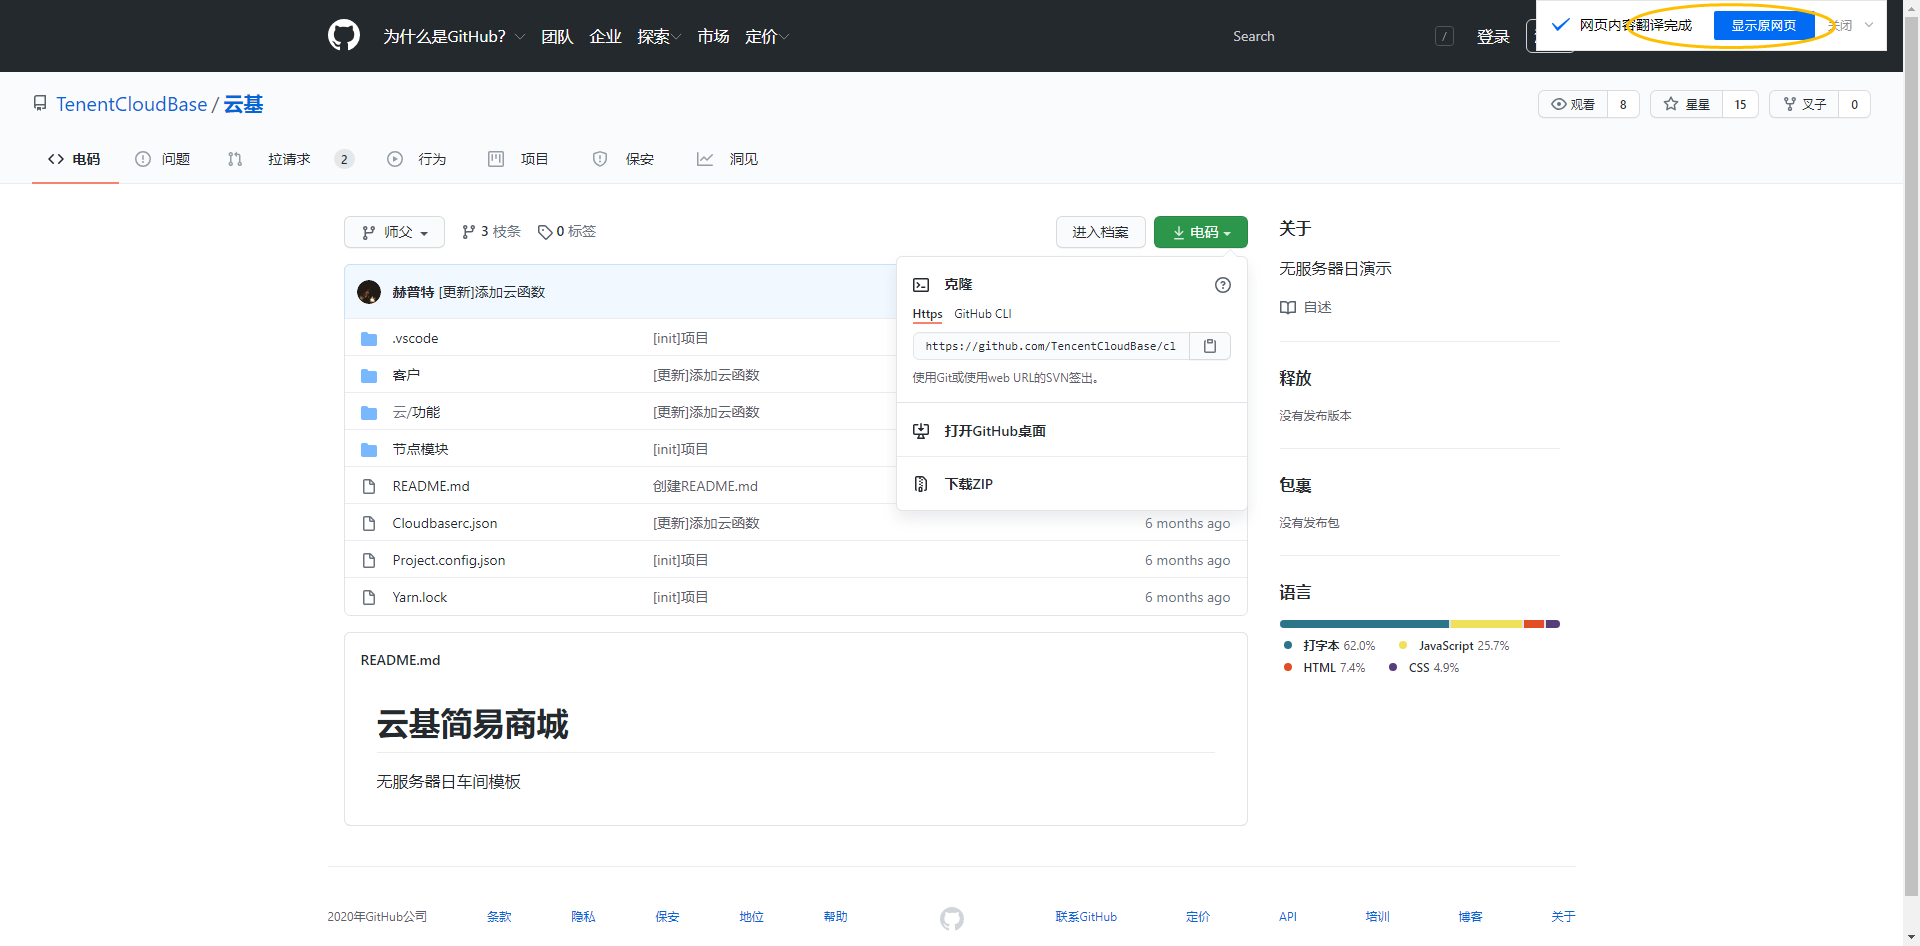The height and width of the screenshot is (946, 1920).
Task: Copy the clone URL with the clipboard icon
Action: (x=1210, y=346)
